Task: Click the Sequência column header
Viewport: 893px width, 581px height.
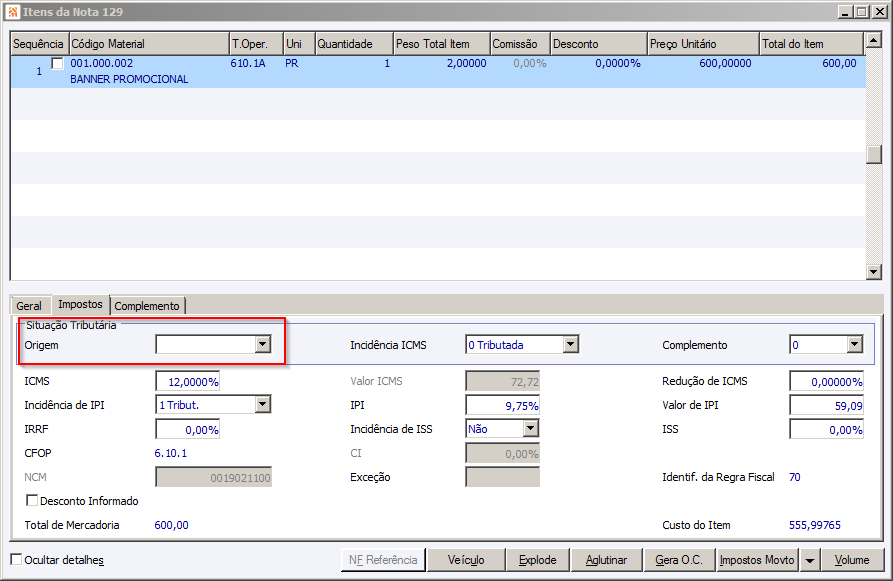Action: [39, 44]
